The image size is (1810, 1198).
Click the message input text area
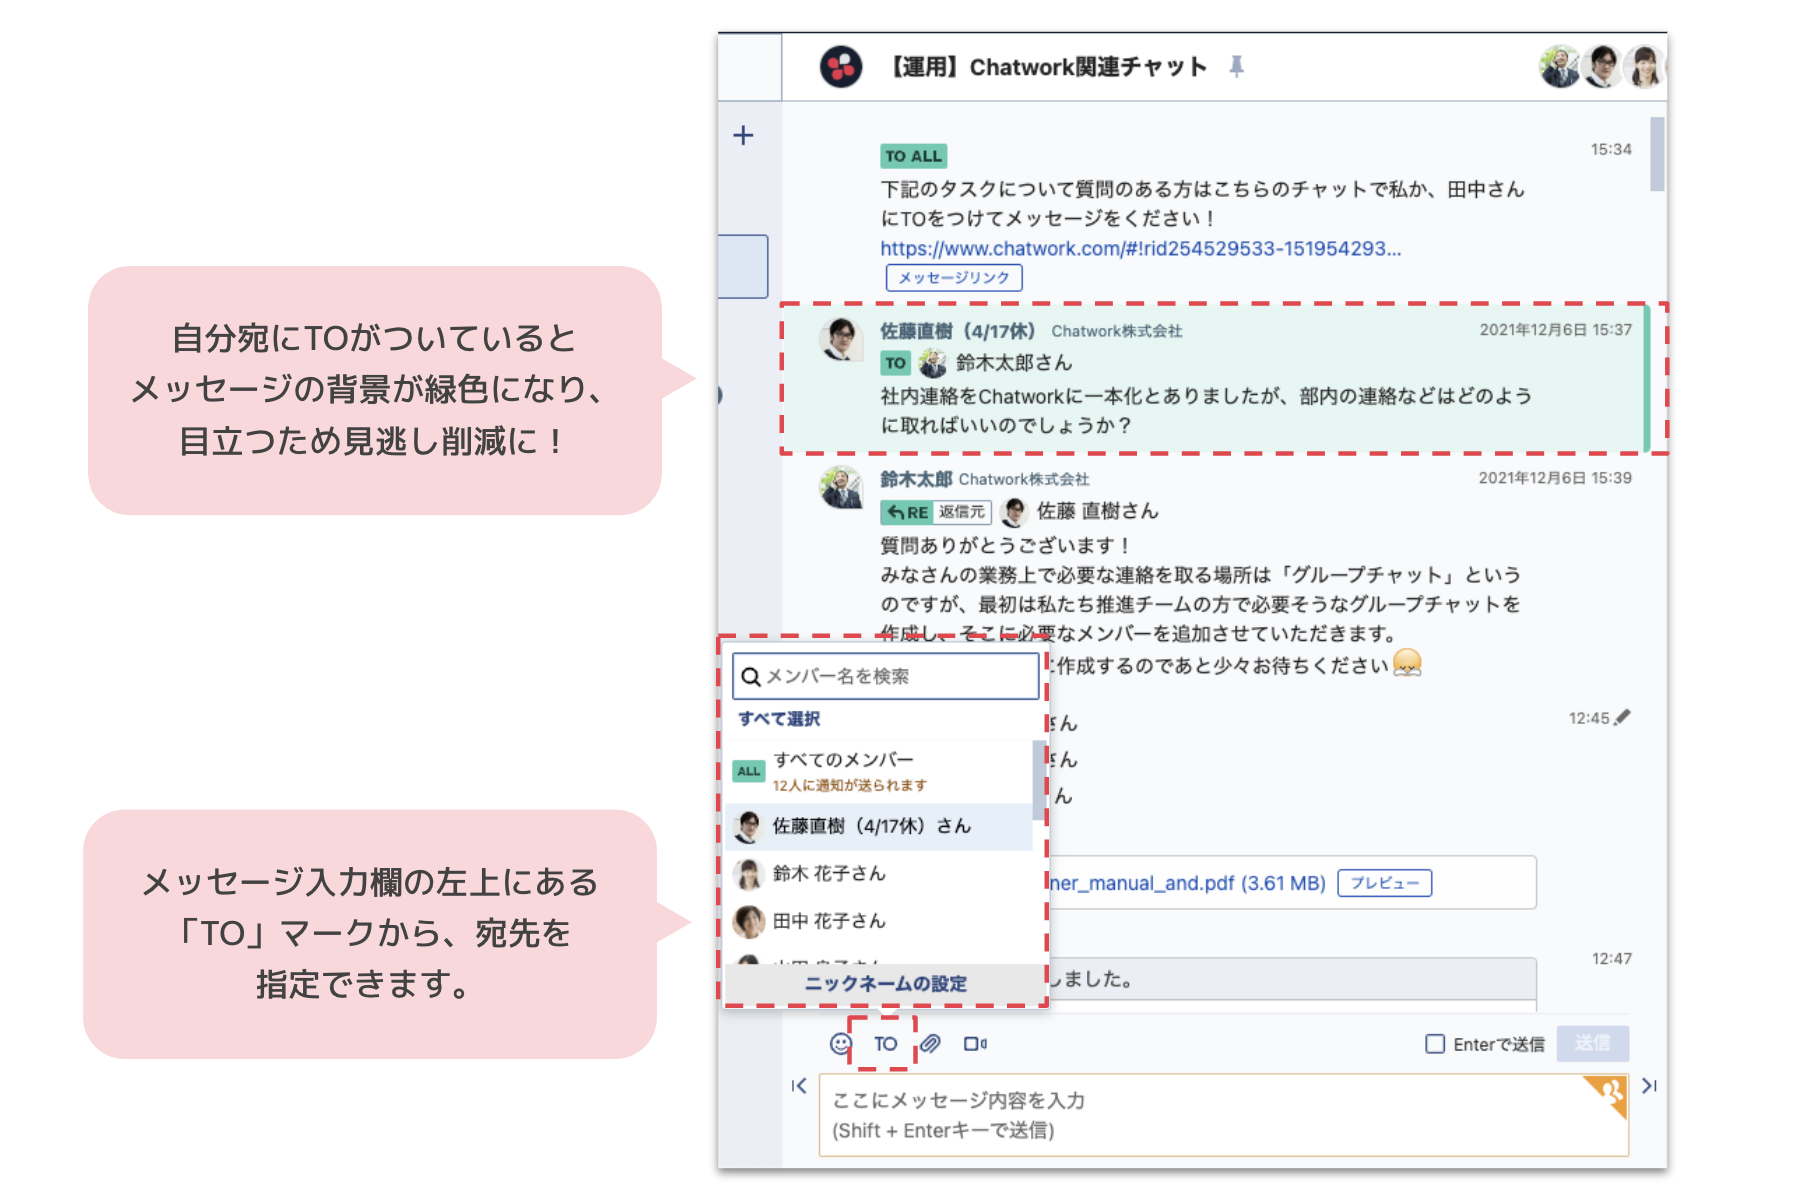[1224, 1115]
